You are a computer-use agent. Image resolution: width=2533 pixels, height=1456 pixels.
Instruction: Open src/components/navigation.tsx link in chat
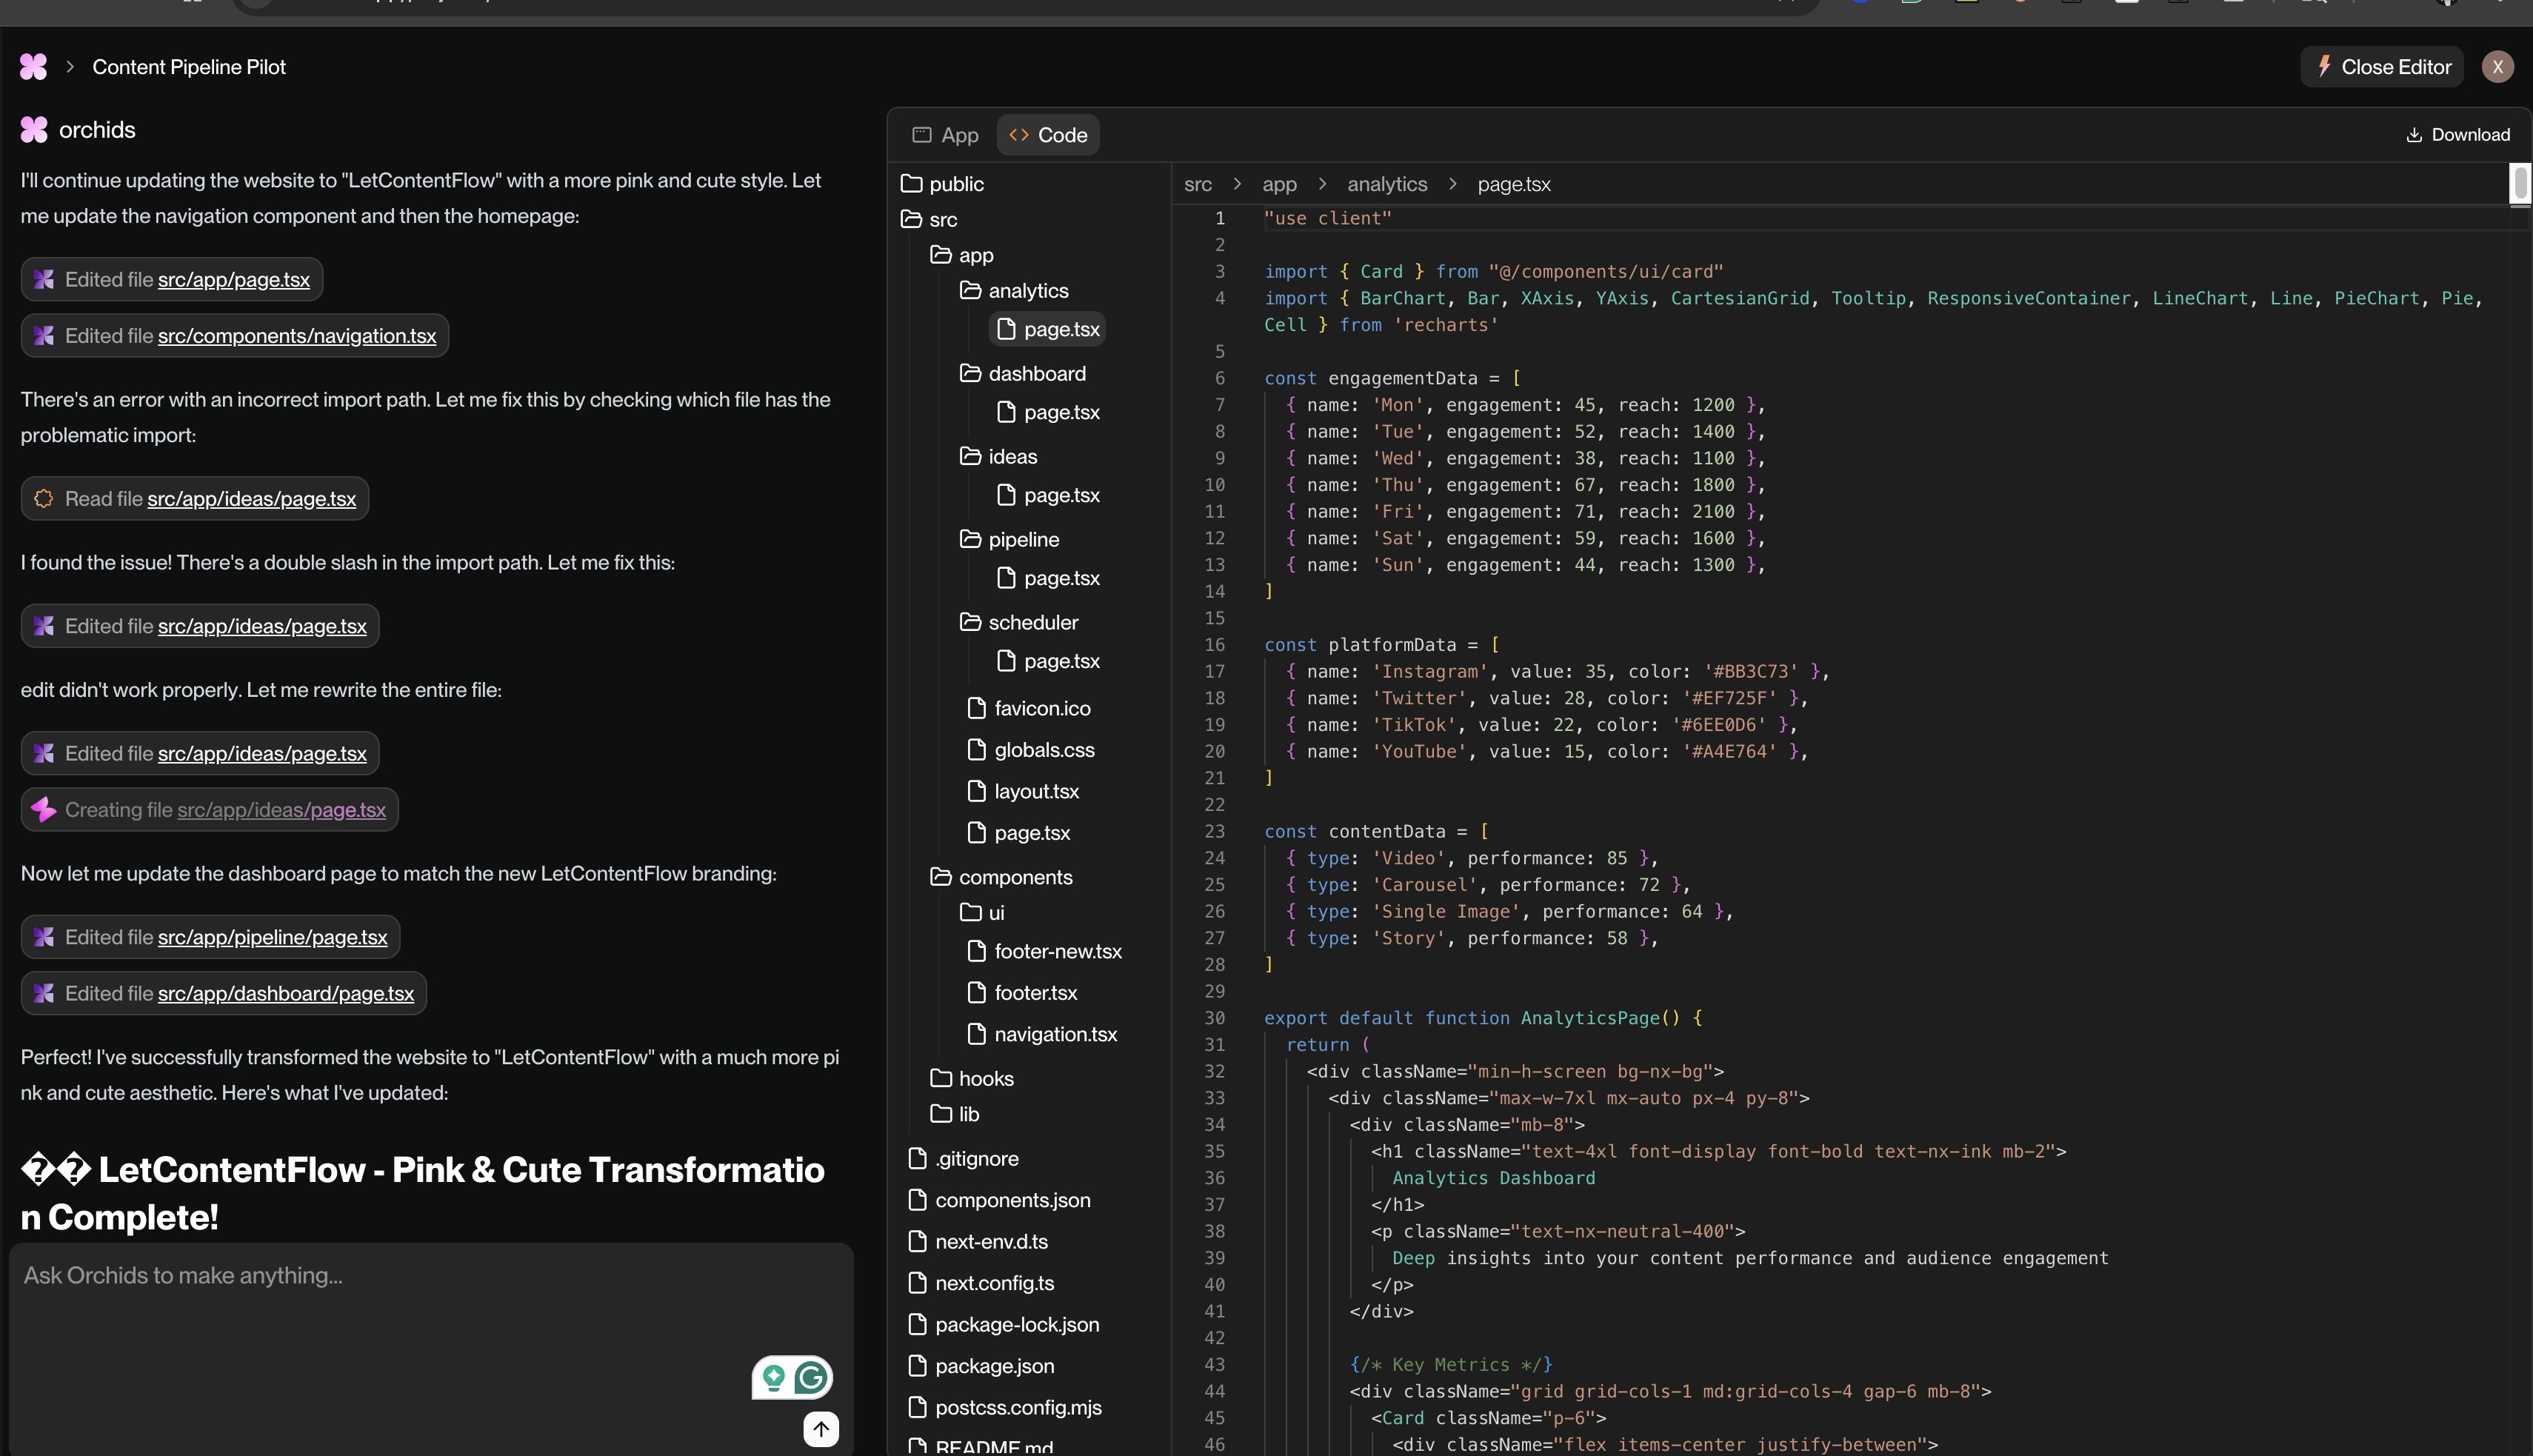pos(296,336)
